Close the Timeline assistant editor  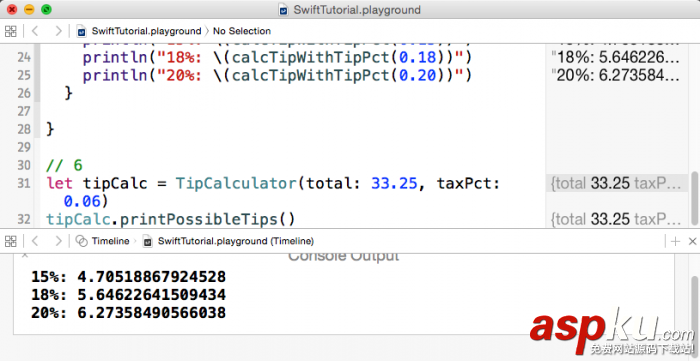click(692, 241)
